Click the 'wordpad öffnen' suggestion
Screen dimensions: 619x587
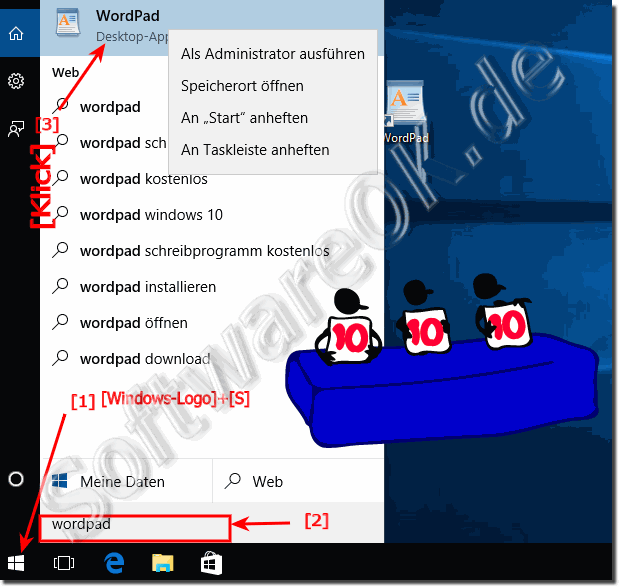[x=134, y=323]
